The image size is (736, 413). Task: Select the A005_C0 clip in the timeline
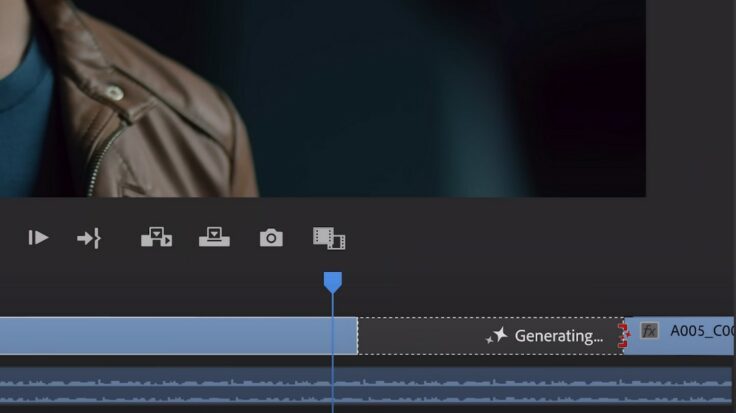click(x=700, y=331)
